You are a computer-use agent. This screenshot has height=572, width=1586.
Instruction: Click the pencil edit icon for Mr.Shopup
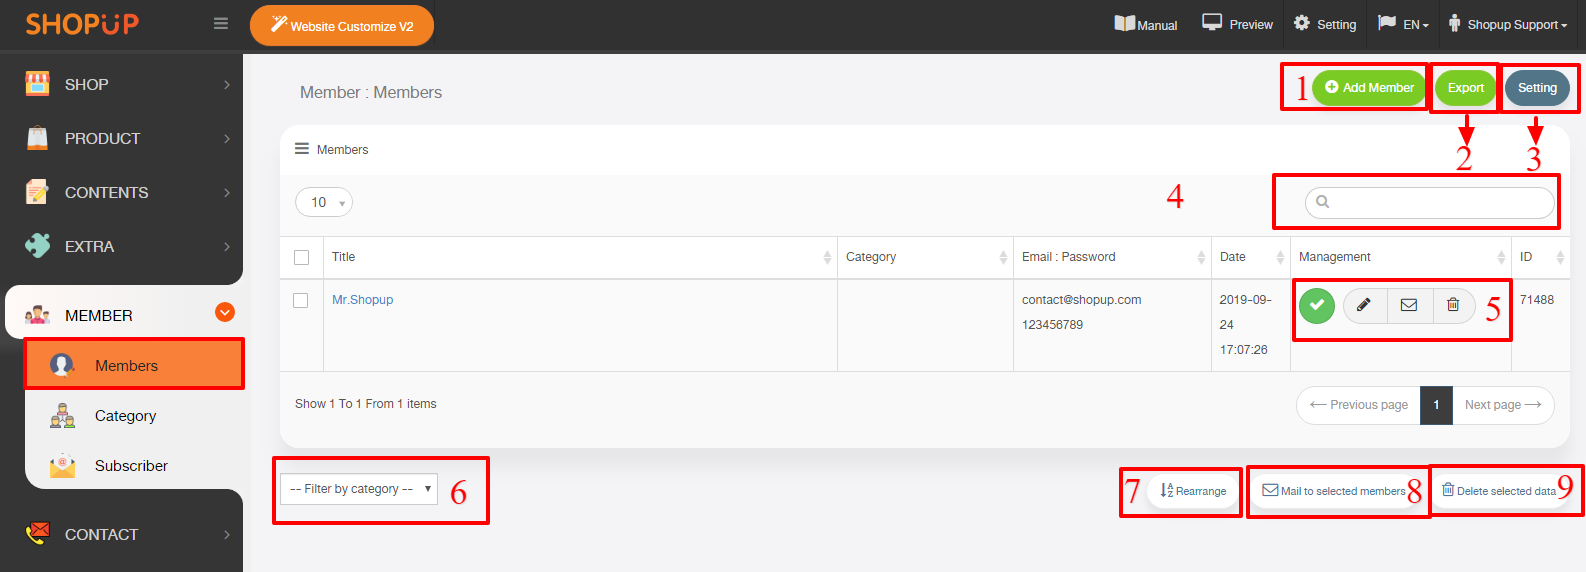1364,305
